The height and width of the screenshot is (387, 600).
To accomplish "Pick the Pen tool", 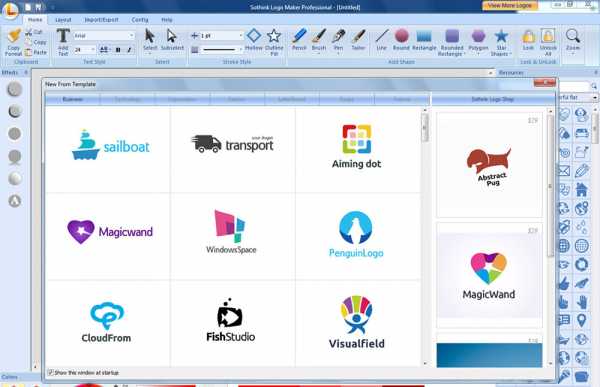I will click(x=338, y=40).
